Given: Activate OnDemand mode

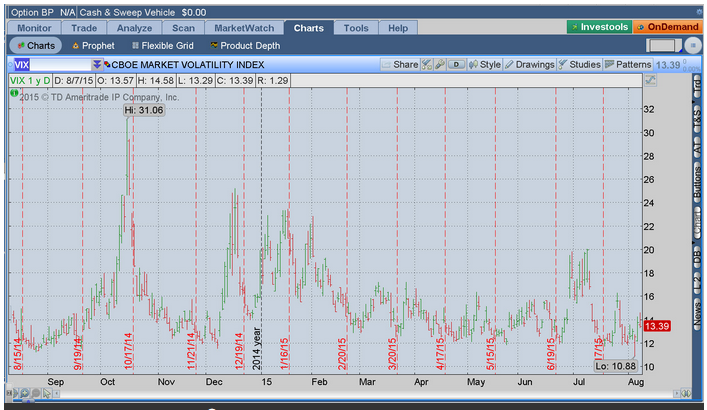Looking at the screenshot, I should (x=668, y=27).
